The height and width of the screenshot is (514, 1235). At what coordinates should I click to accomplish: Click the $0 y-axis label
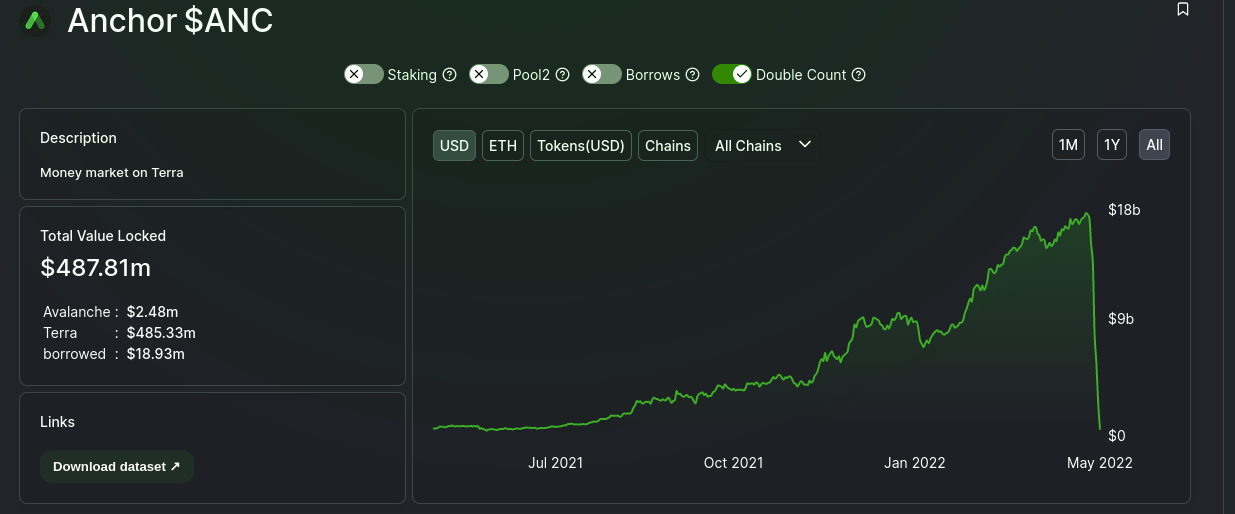1117,436
